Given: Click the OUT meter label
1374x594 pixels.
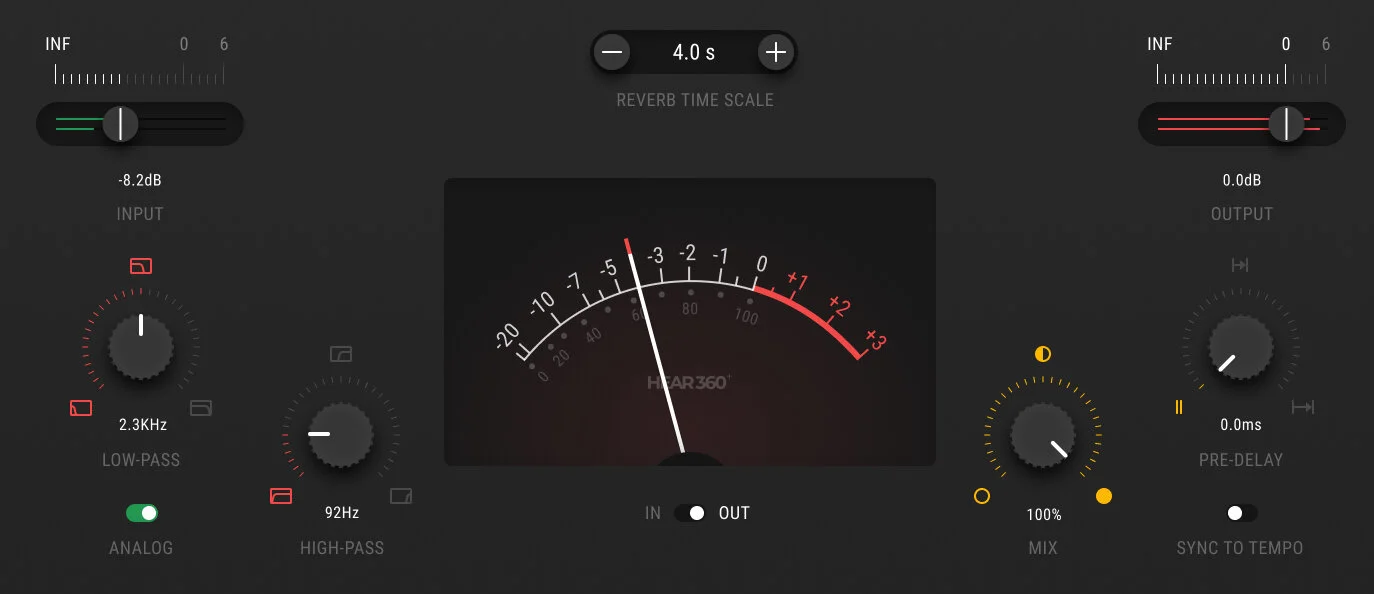Looking at the screenshot, I should (x=734, y=513).
